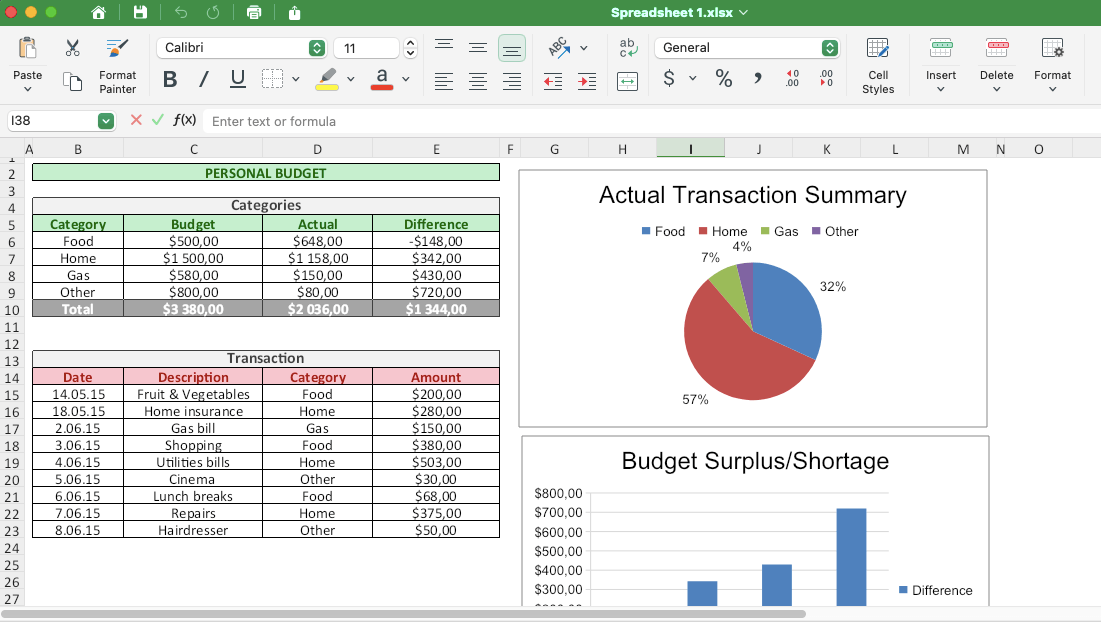Open the Cell Styles gallery
Image resolution: width=1101 pixels, height=622 pixels.
(x=878, y=66)
